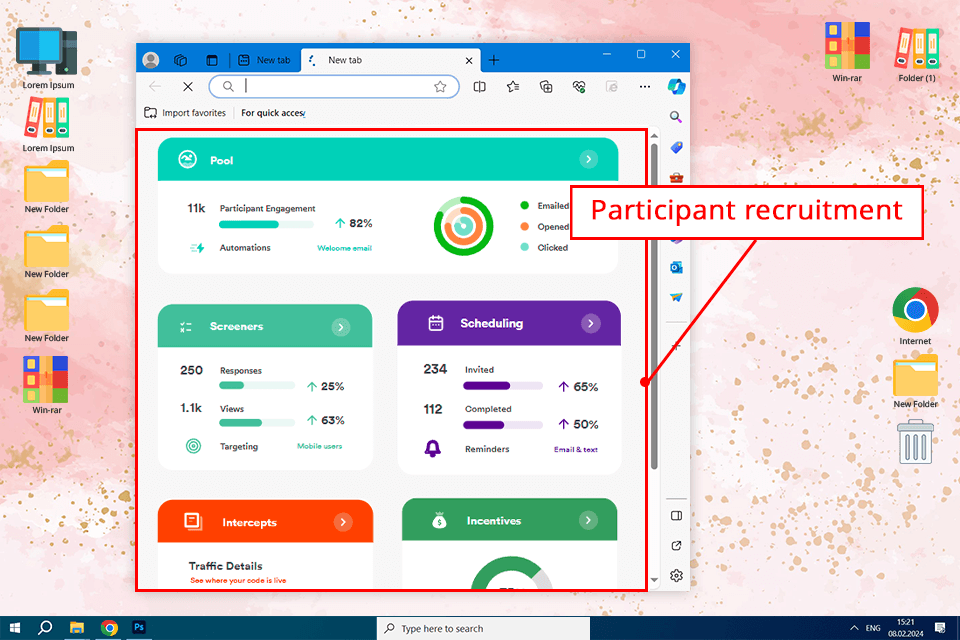The width and height of the screenshot is (960, 640).
Task: Launch the Copilot icon
Action: tap(677, 86)
